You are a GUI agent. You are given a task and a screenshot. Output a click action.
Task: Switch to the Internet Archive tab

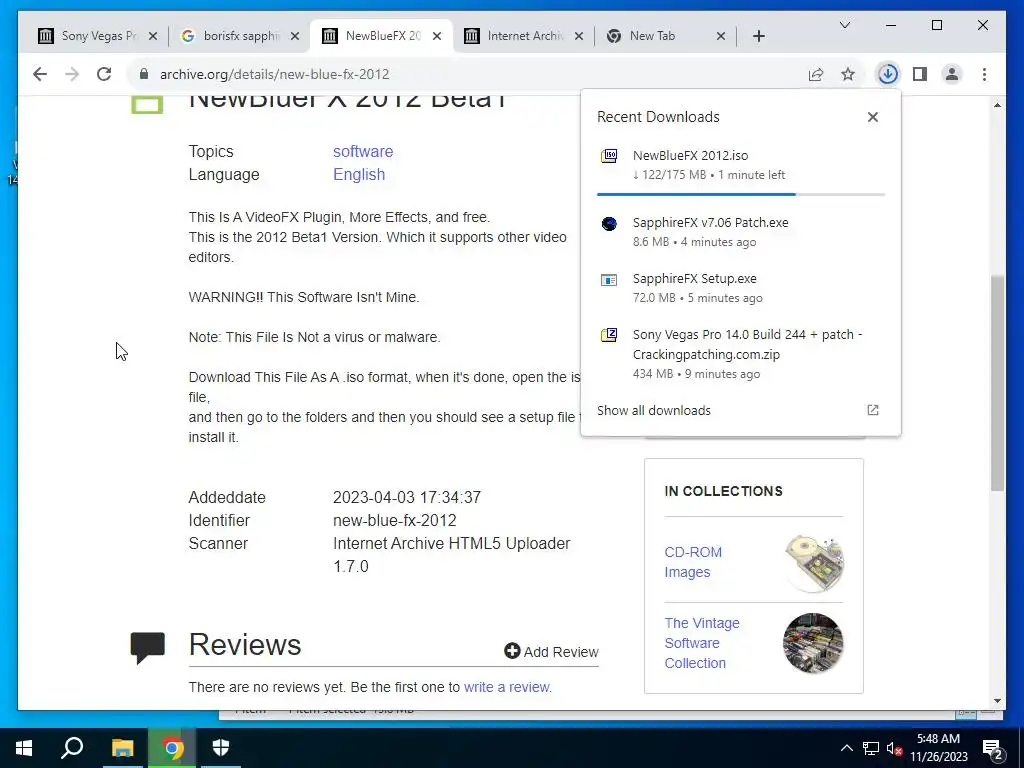point(525,36)
